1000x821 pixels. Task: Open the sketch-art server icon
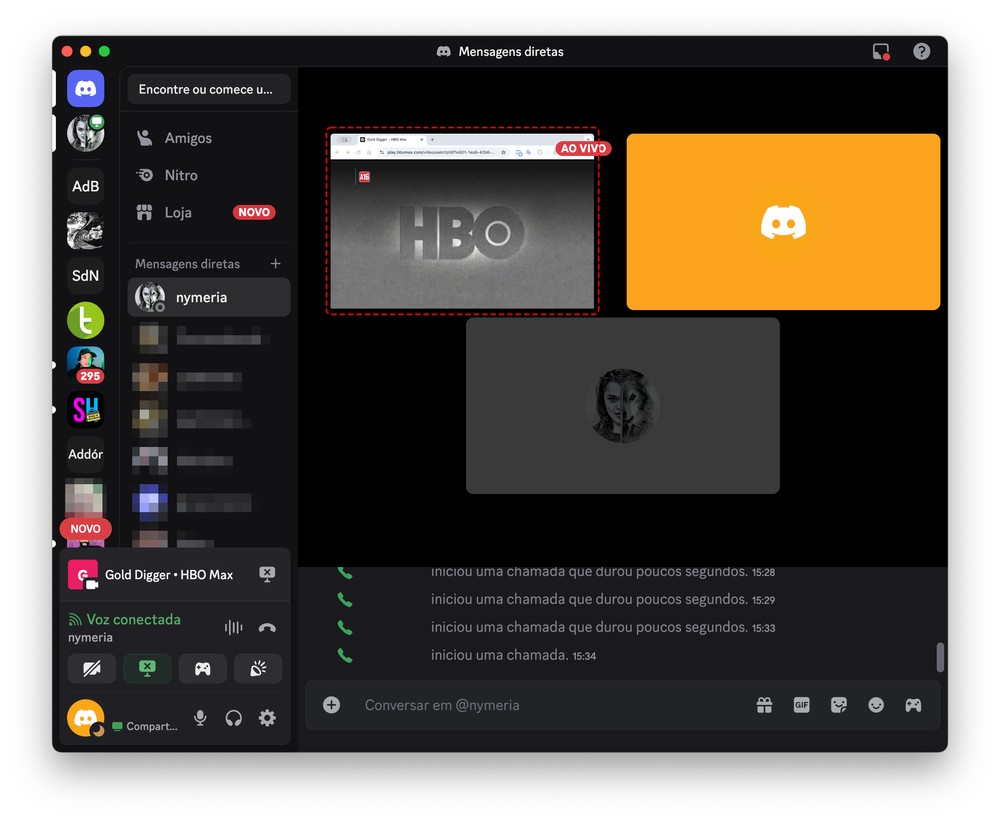85,230
